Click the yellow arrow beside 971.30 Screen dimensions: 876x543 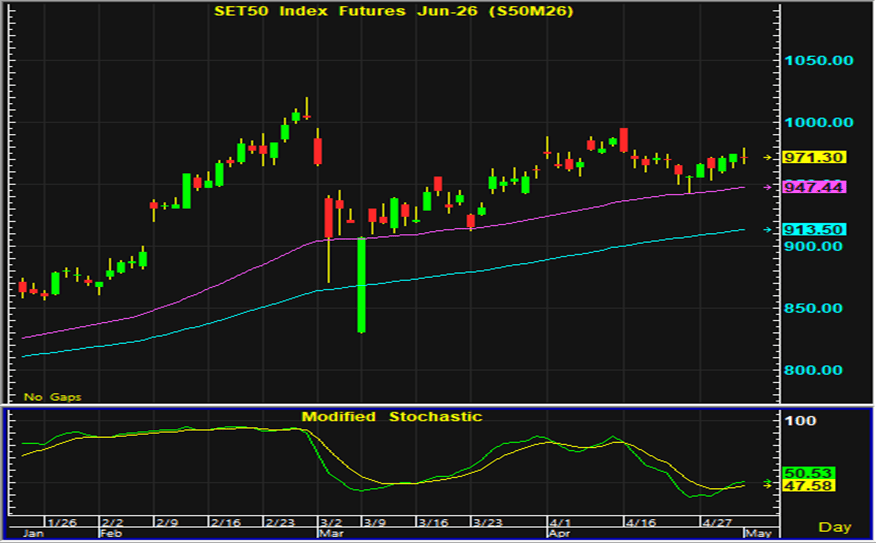coord(768,158)
